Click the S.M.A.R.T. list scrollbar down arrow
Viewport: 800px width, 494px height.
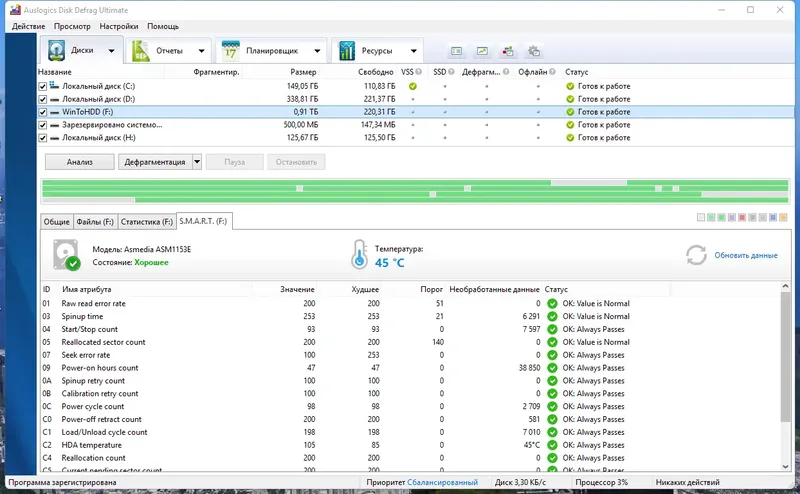(x=786, y=466)
